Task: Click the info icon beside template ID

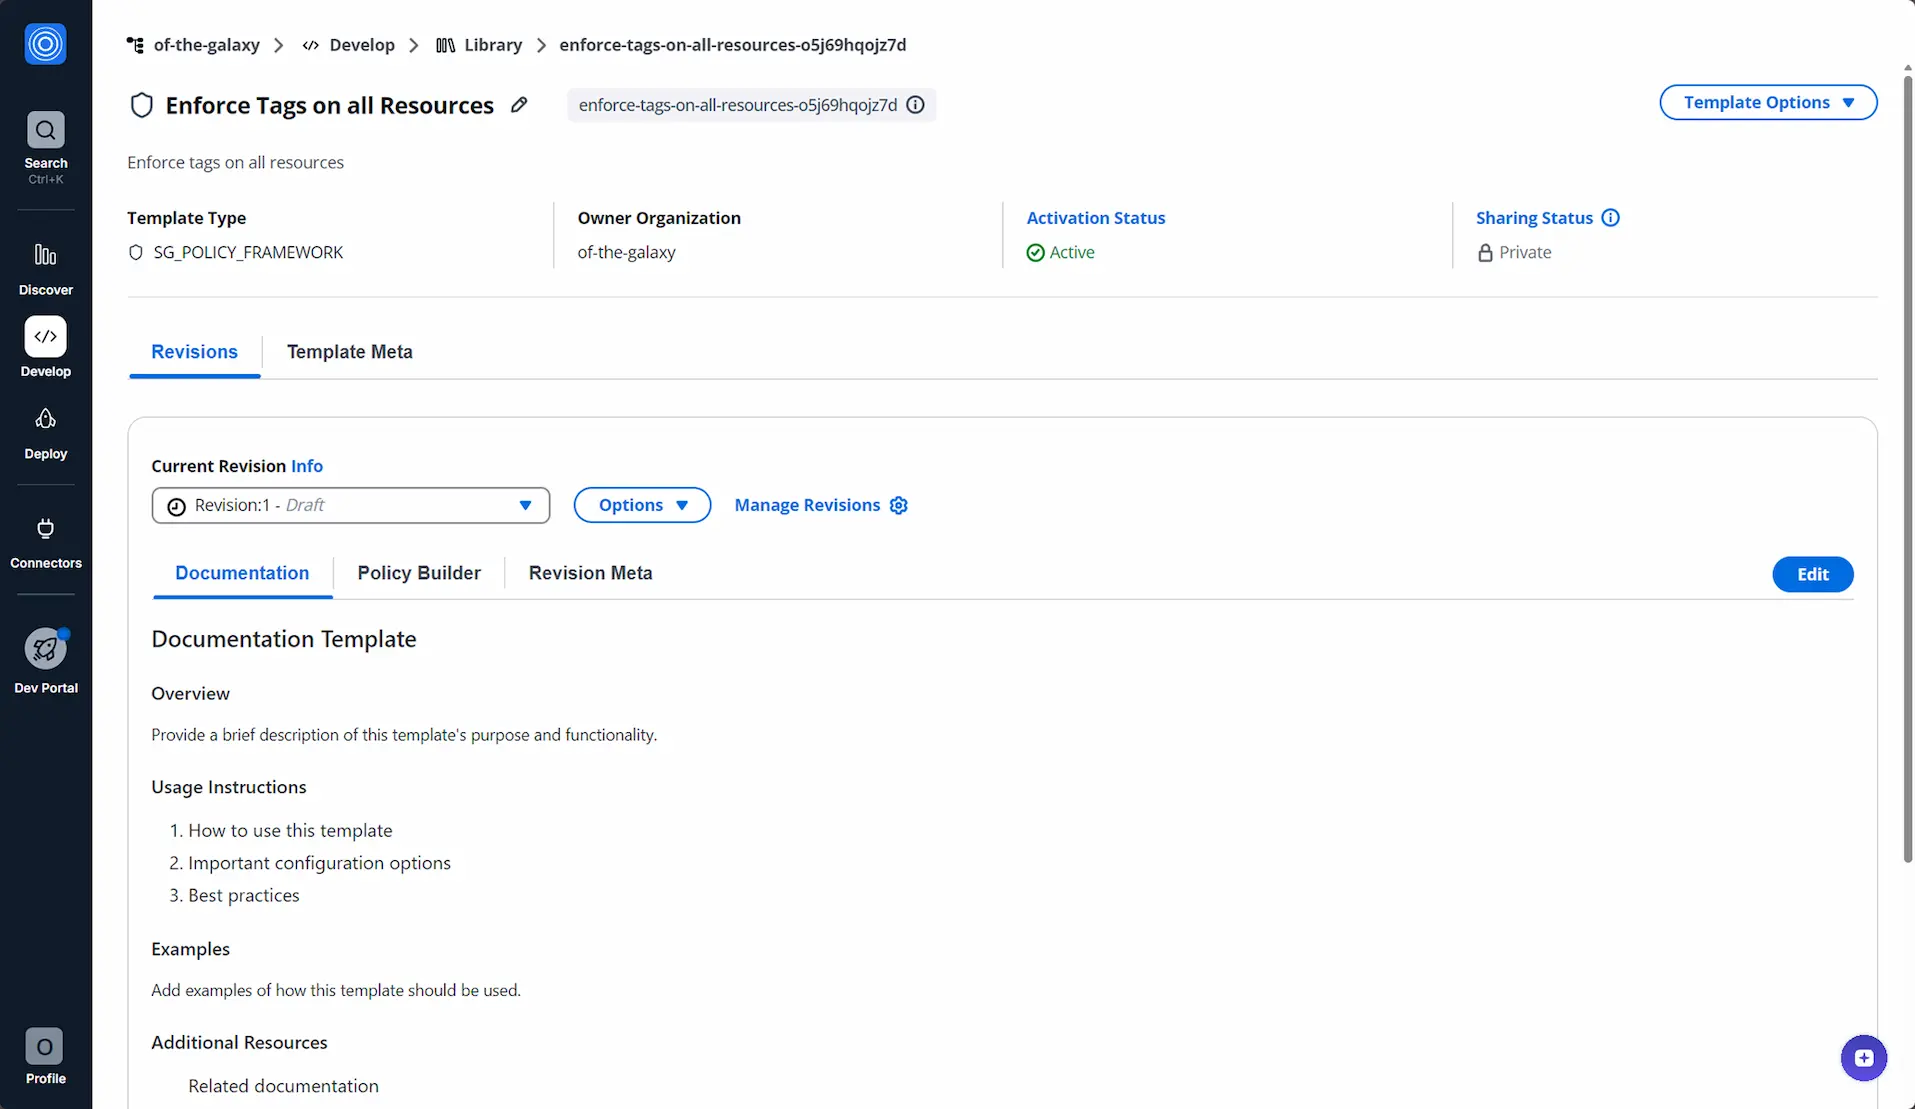Action: pos(915,105)
